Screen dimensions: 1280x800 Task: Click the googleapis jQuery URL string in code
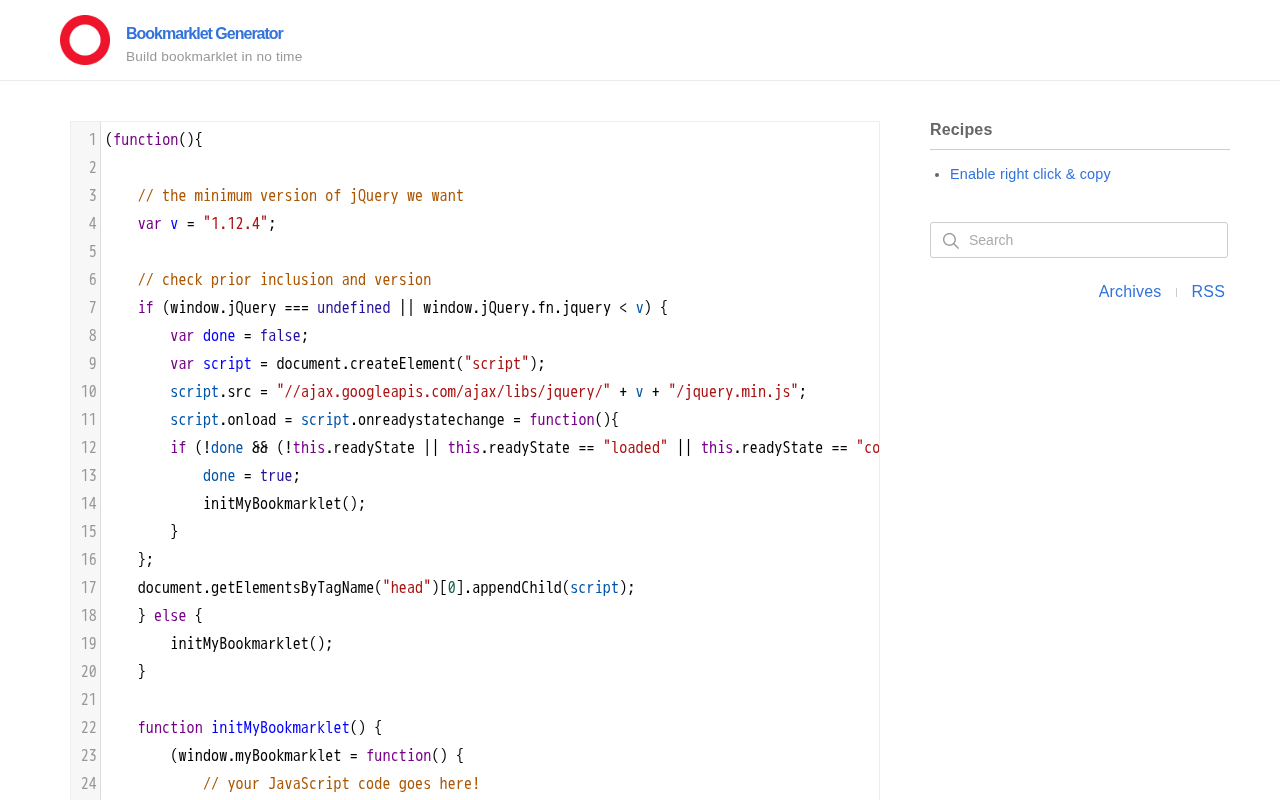click(444, 392)
